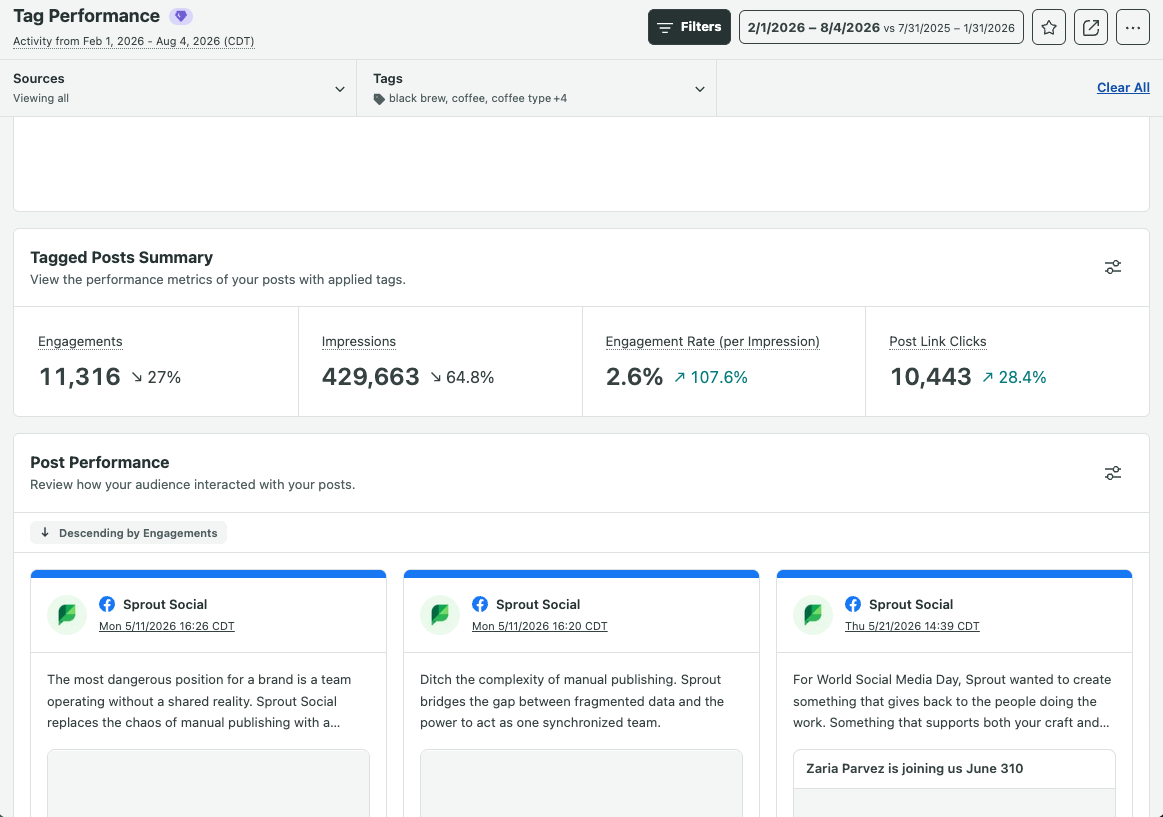Click the share/export report icon
Image resolution: width=1163 pixels, height=817 pixels.
(x=1091, y=27)
